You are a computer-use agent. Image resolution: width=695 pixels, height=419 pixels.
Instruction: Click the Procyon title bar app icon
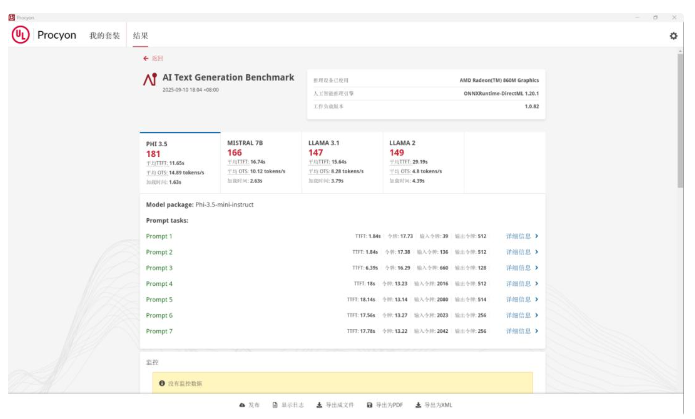tap(12, 18)
